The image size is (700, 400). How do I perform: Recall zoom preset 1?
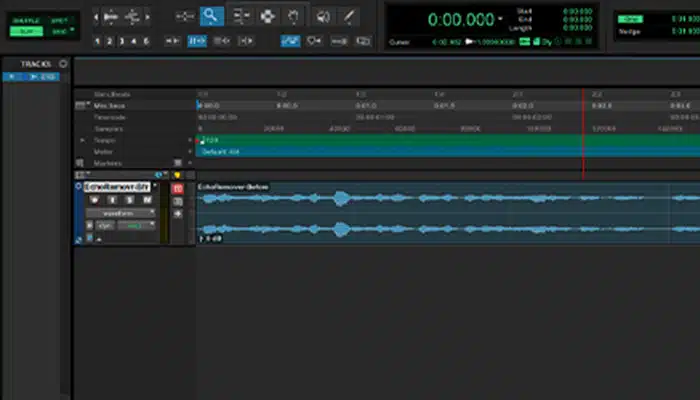tap(97, 41)
